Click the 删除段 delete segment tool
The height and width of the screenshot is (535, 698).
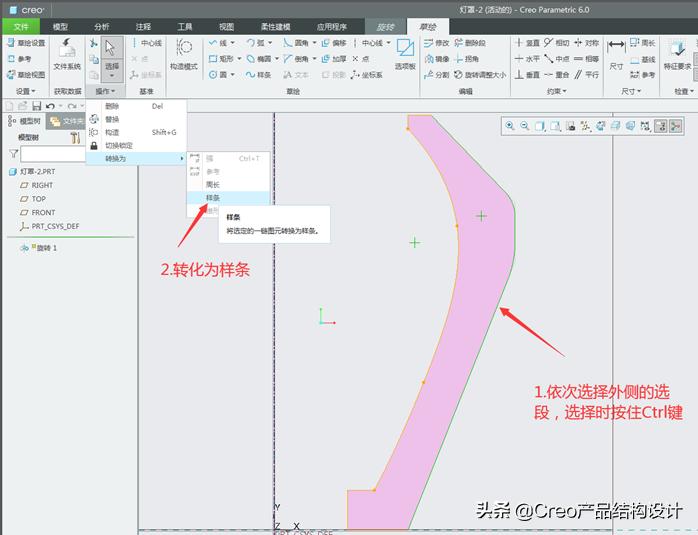pyautogui.click(x=470, y=43)
